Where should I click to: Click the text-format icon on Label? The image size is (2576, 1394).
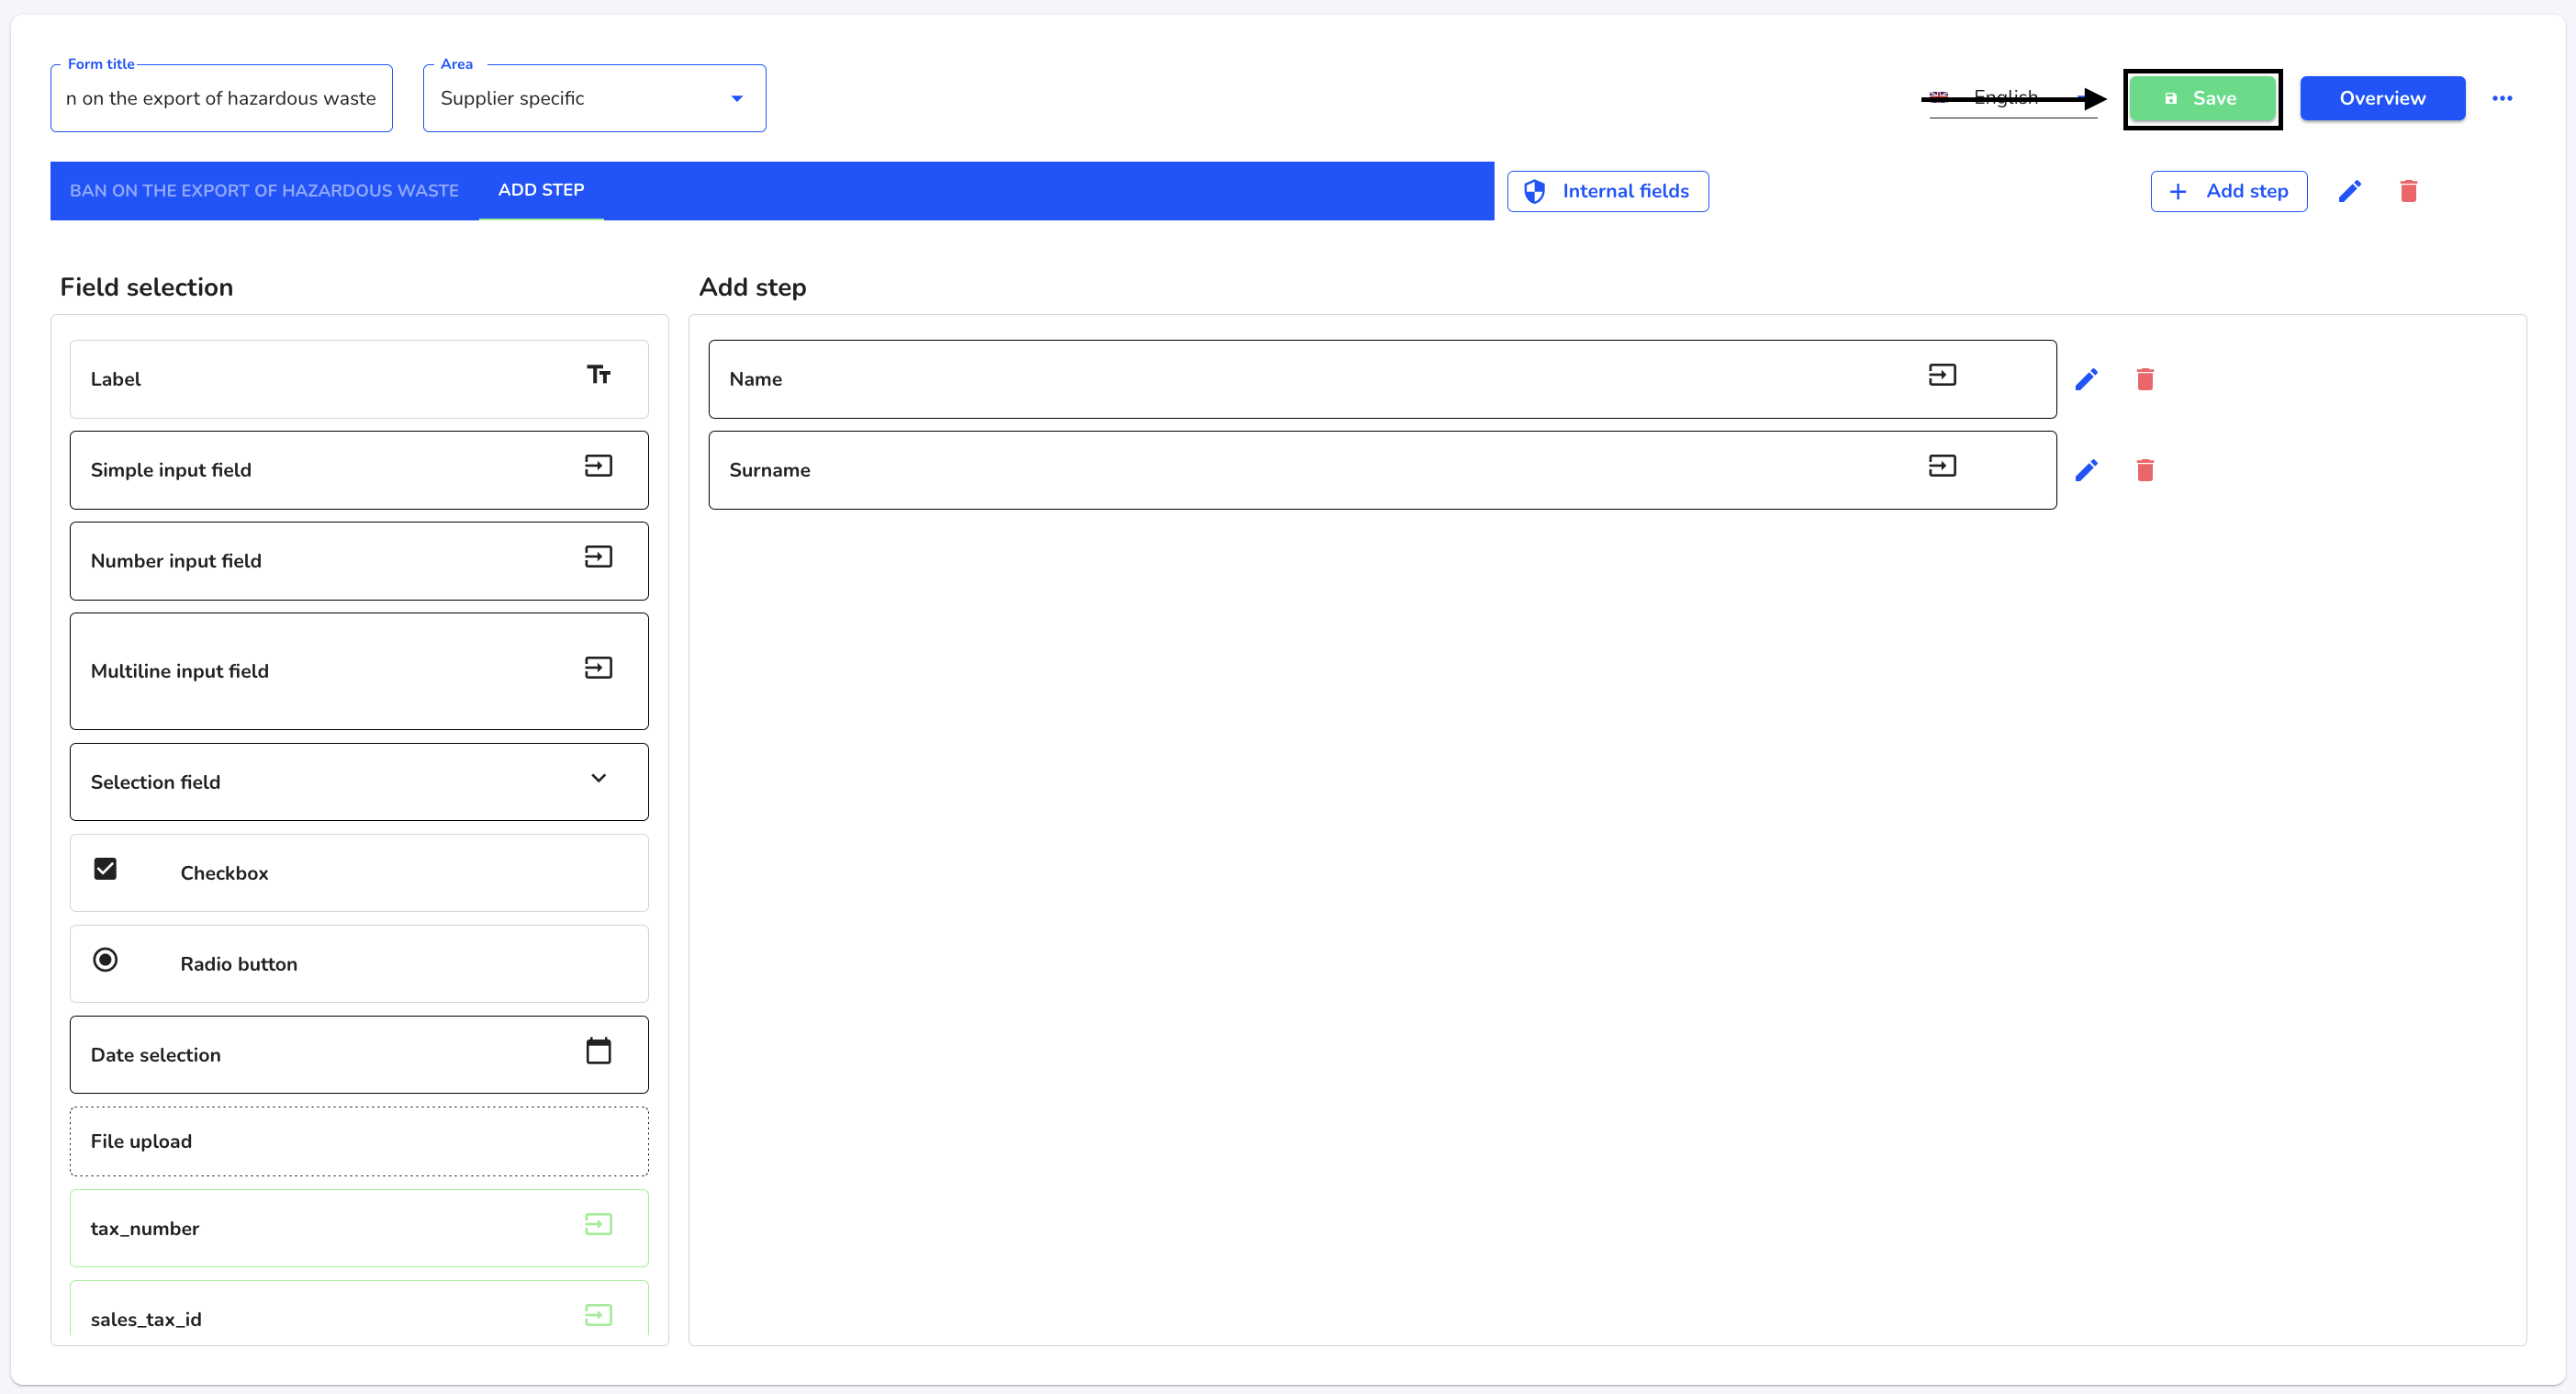pyautogui.click(x=598, y=375)
